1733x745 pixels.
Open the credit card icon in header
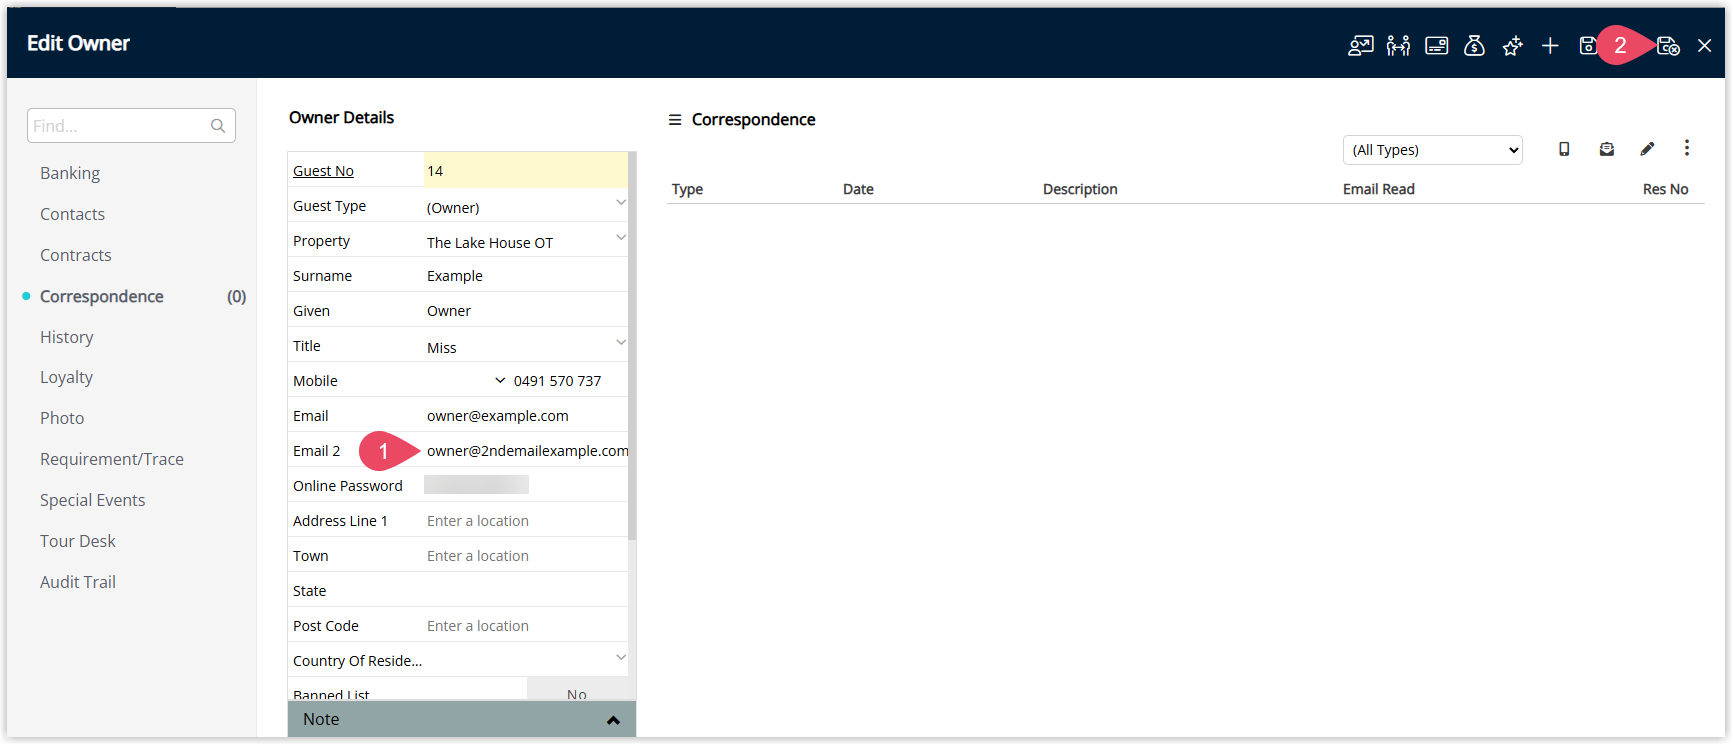(1436, 45)
